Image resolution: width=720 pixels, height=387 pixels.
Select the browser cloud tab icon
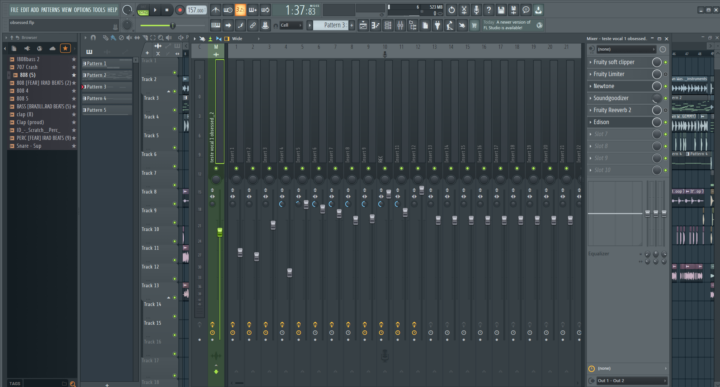[x=52, y=48]
